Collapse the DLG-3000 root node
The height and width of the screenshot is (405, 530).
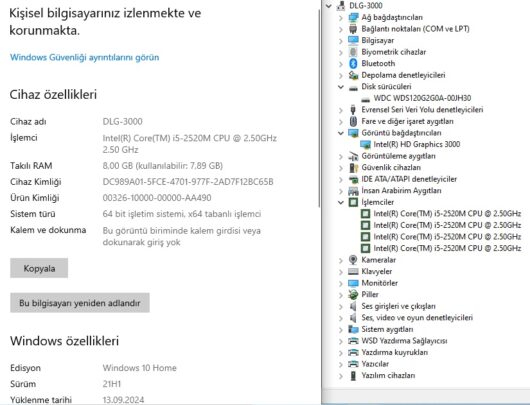point(328,5)
